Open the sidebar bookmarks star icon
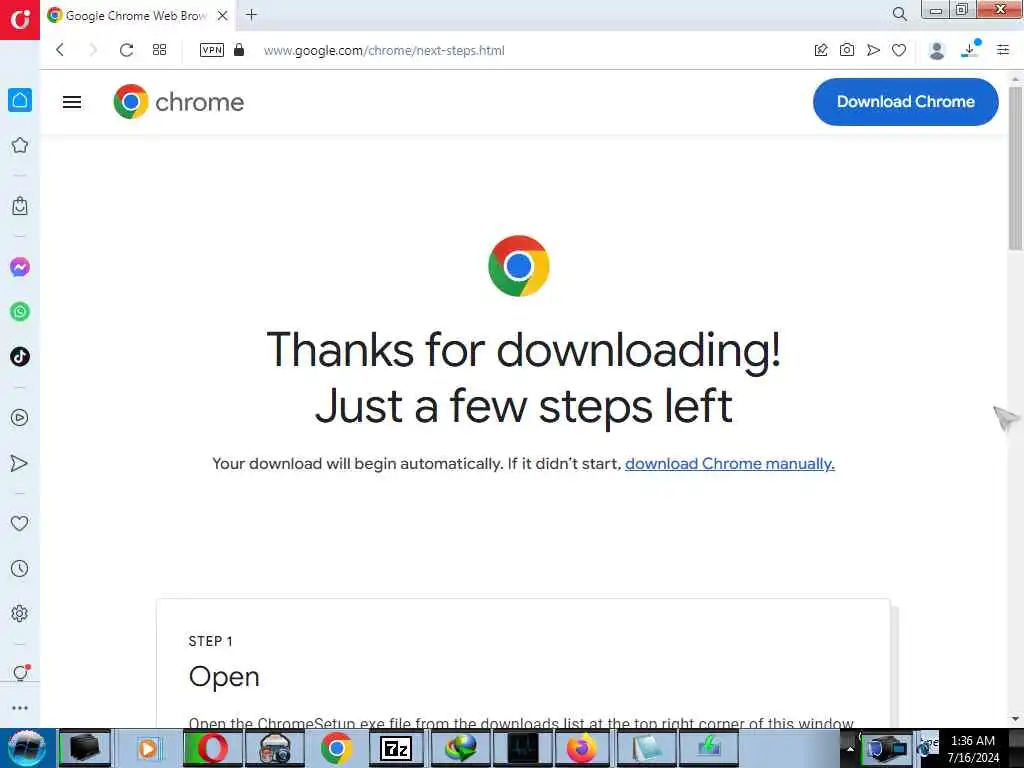Image resolution: width=1024 pixels, height=768 pixels. [x=20, y=145]
